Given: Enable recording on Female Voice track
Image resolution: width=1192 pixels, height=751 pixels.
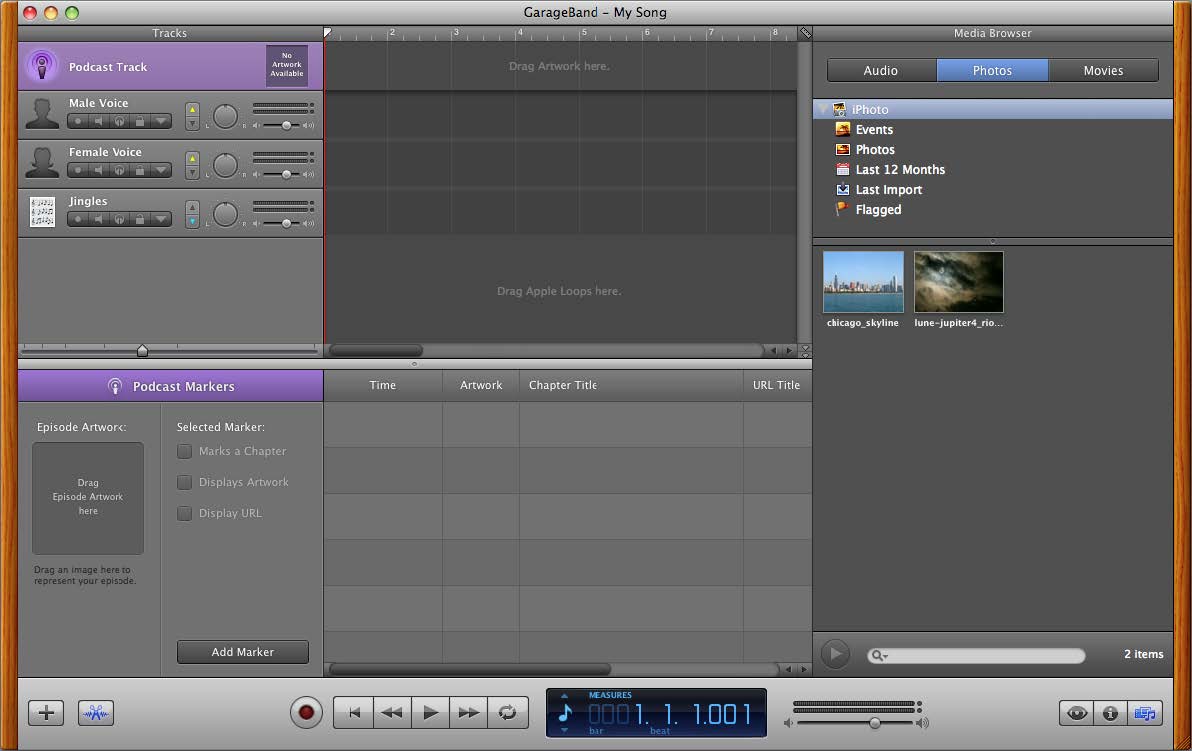Looking at the screenshot, I should [x=78, y=170].
